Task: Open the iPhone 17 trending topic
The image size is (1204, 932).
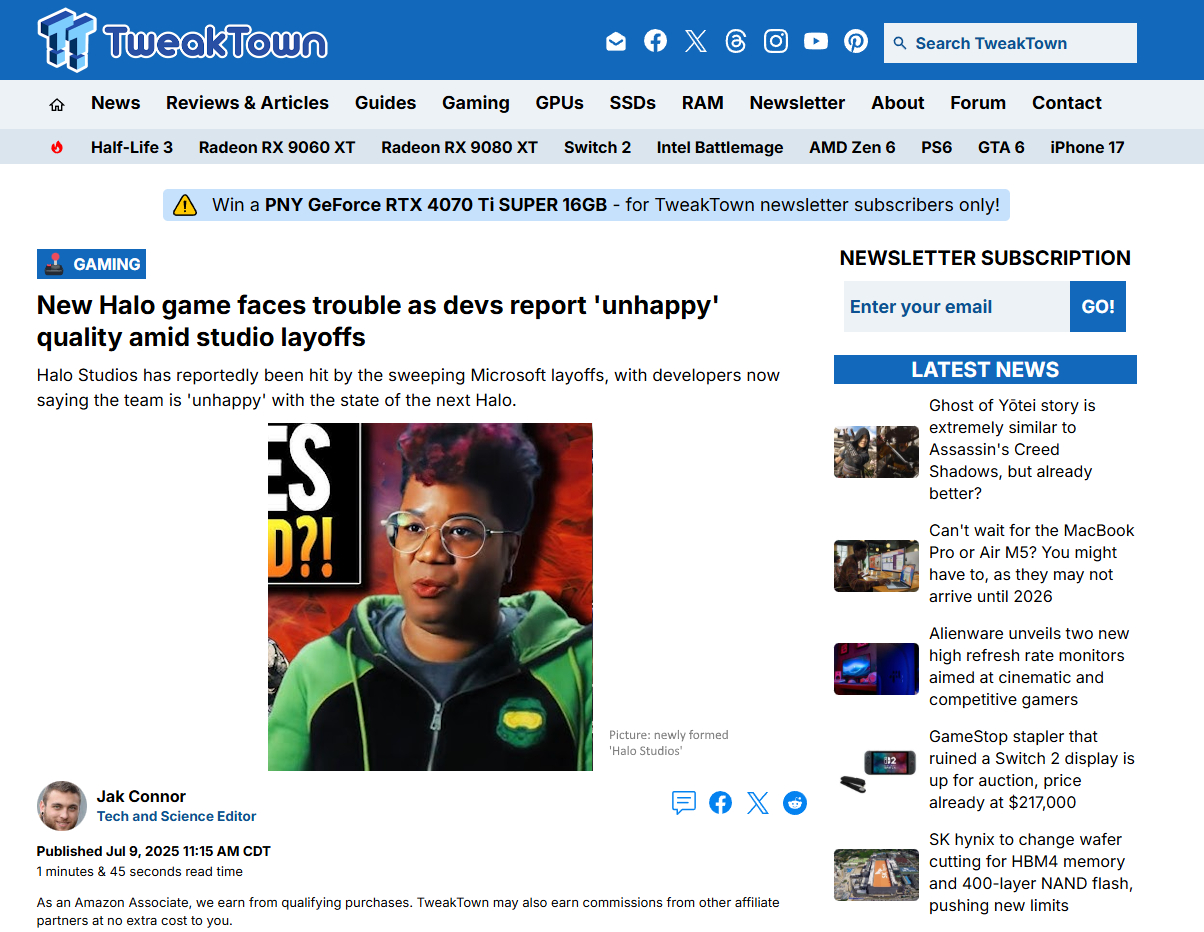Action: pos(1087,147)
